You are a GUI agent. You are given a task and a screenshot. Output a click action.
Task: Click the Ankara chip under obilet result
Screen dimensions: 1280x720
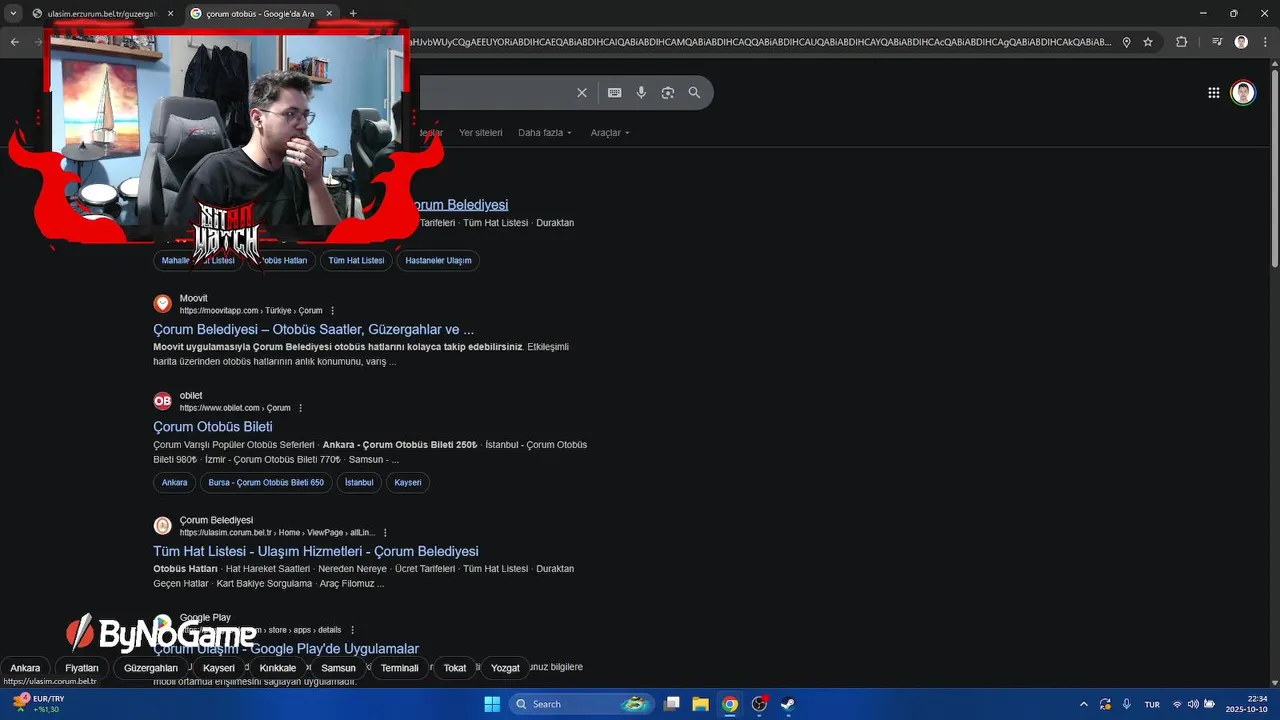(174, 483)
